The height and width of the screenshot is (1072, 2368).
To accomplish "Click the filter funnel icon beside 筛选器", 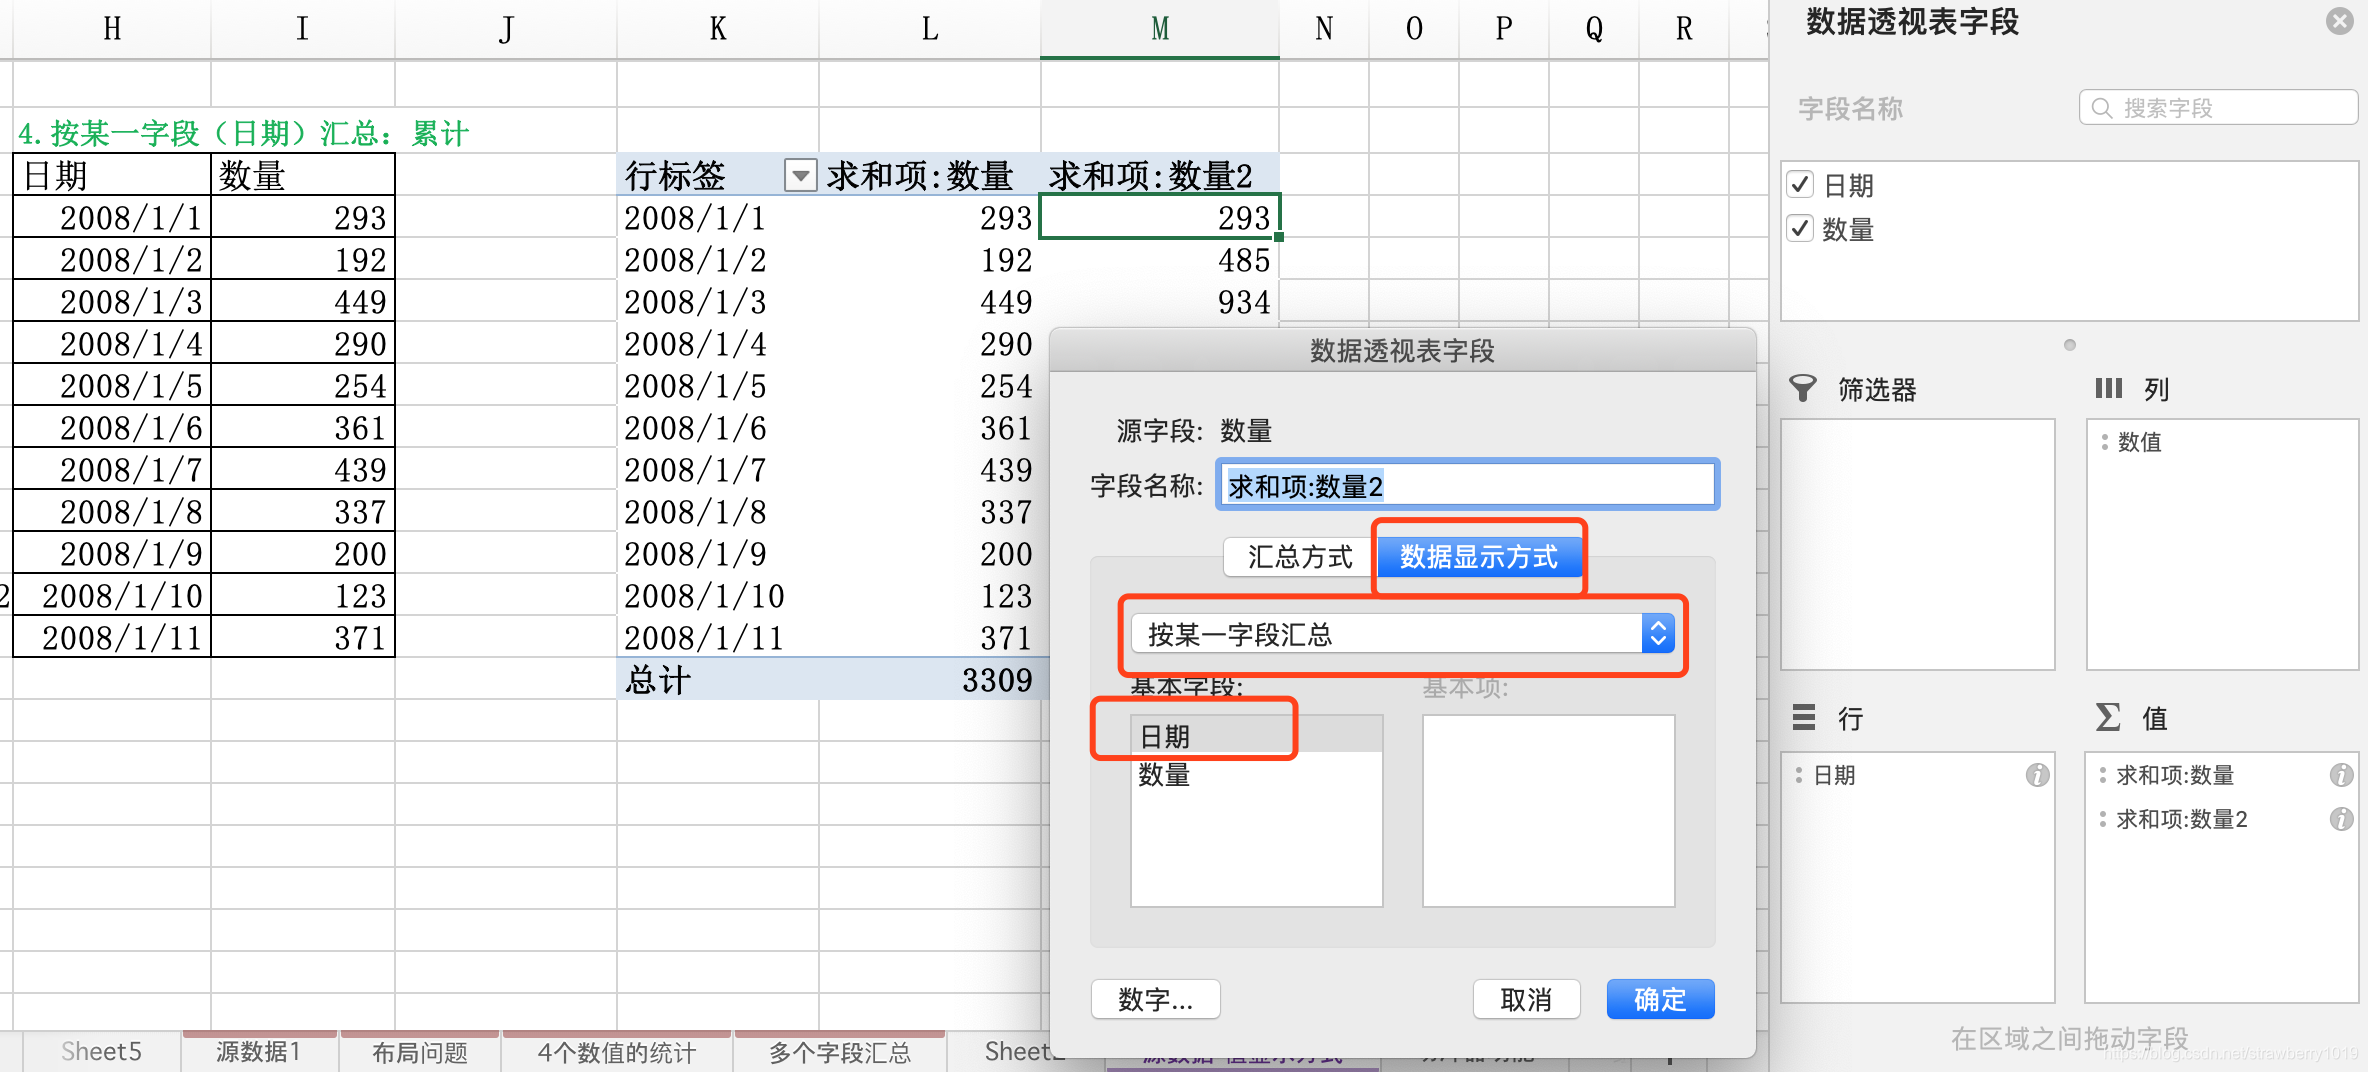I will 1803,388.
